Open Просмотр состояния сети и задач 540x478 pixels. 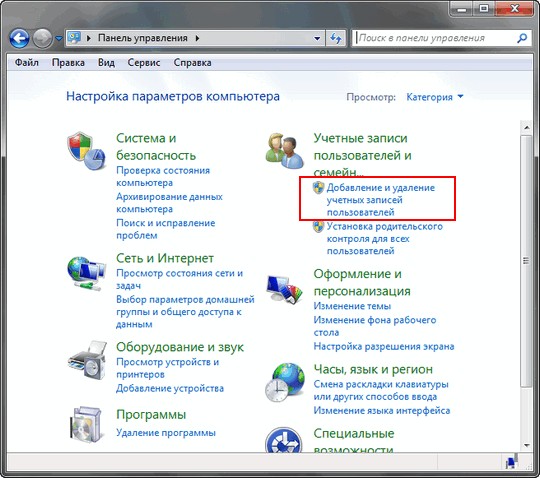[x=179, y=279]
